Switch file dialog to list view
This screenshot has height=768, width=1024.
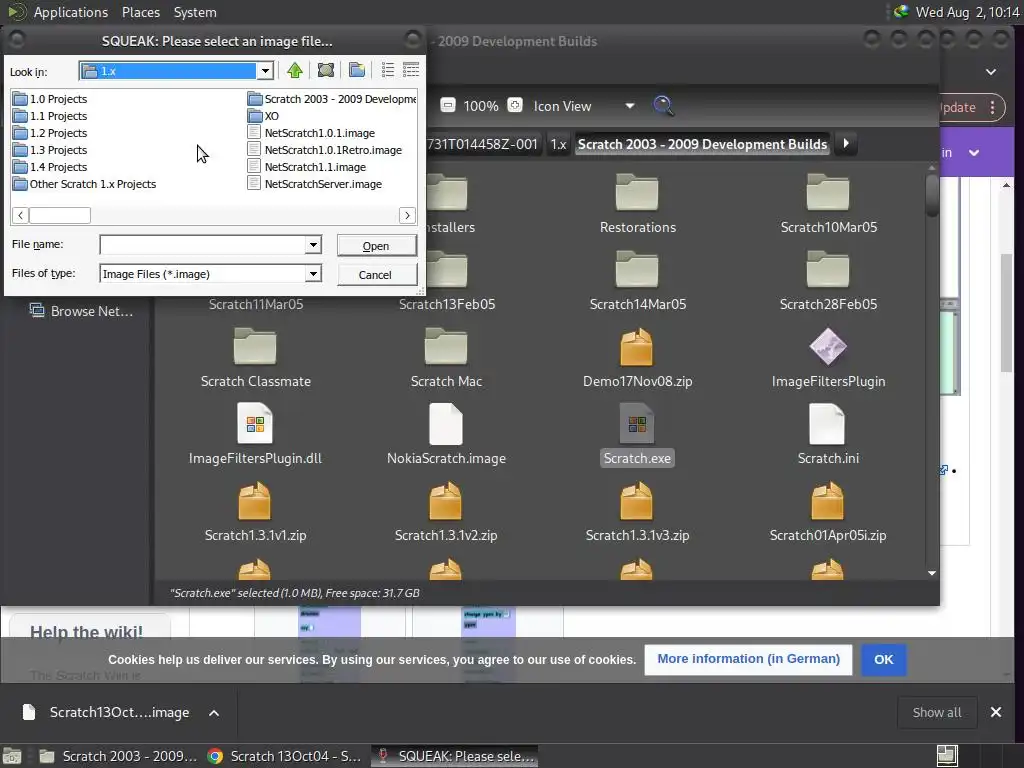[x=388, y=71]
